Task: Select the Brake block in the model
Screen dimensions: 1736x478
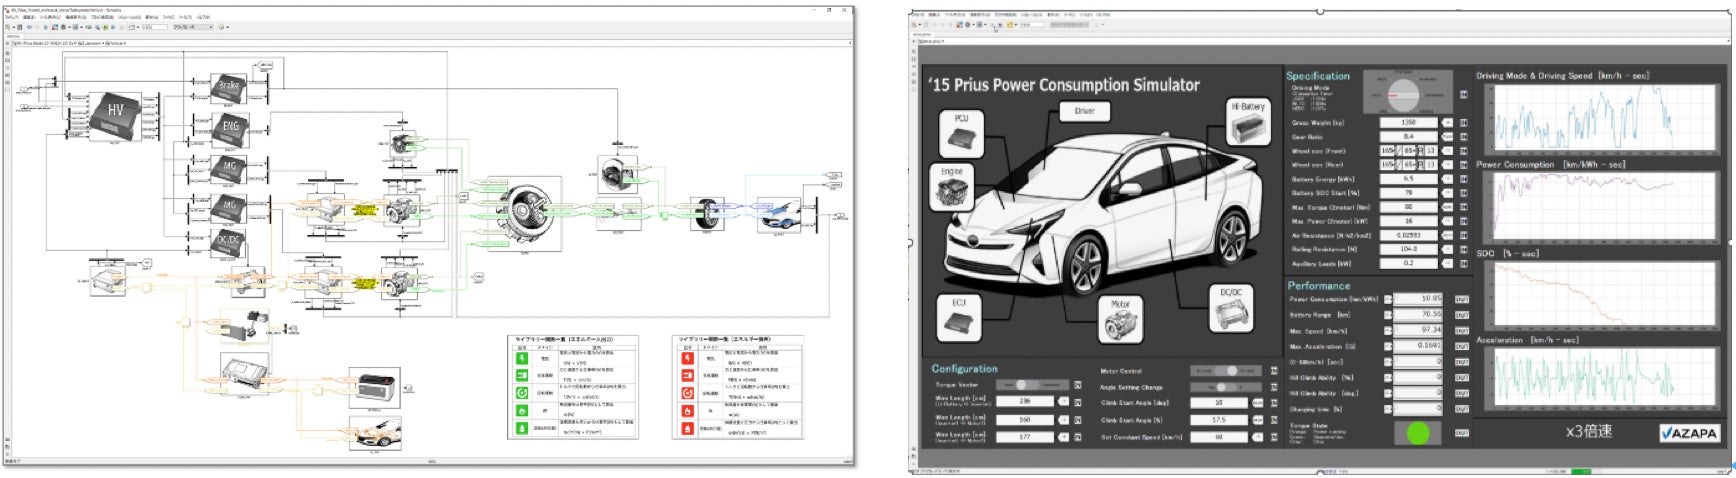Action: click(x=229, y=90)
